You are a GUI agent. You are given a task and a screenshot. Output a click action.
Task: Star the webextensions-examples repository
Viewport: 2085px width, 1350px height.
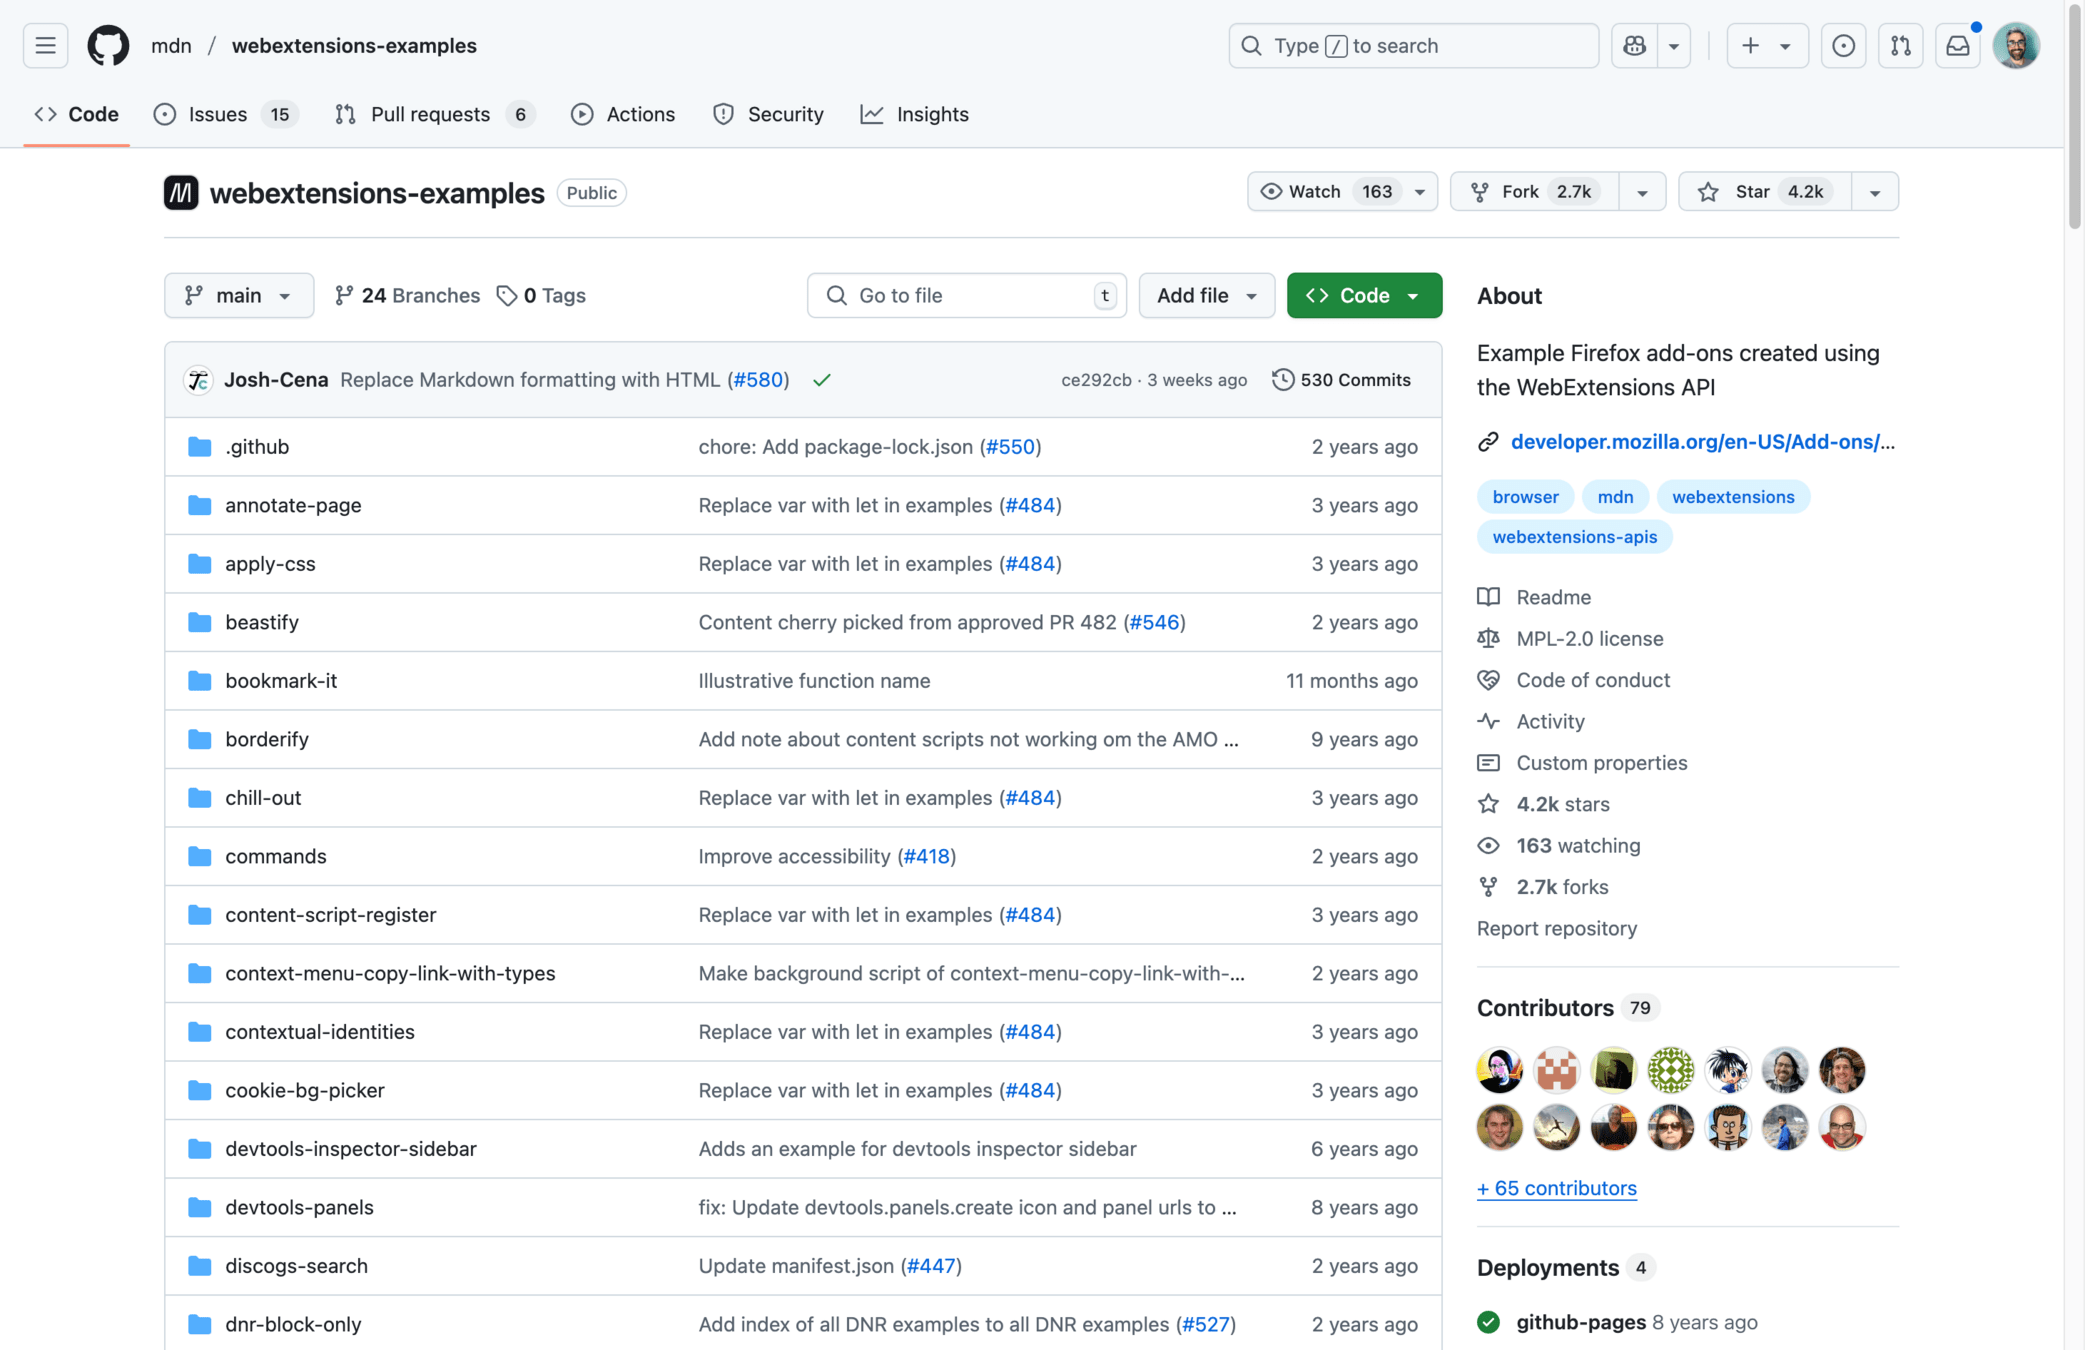(1764, 192)
